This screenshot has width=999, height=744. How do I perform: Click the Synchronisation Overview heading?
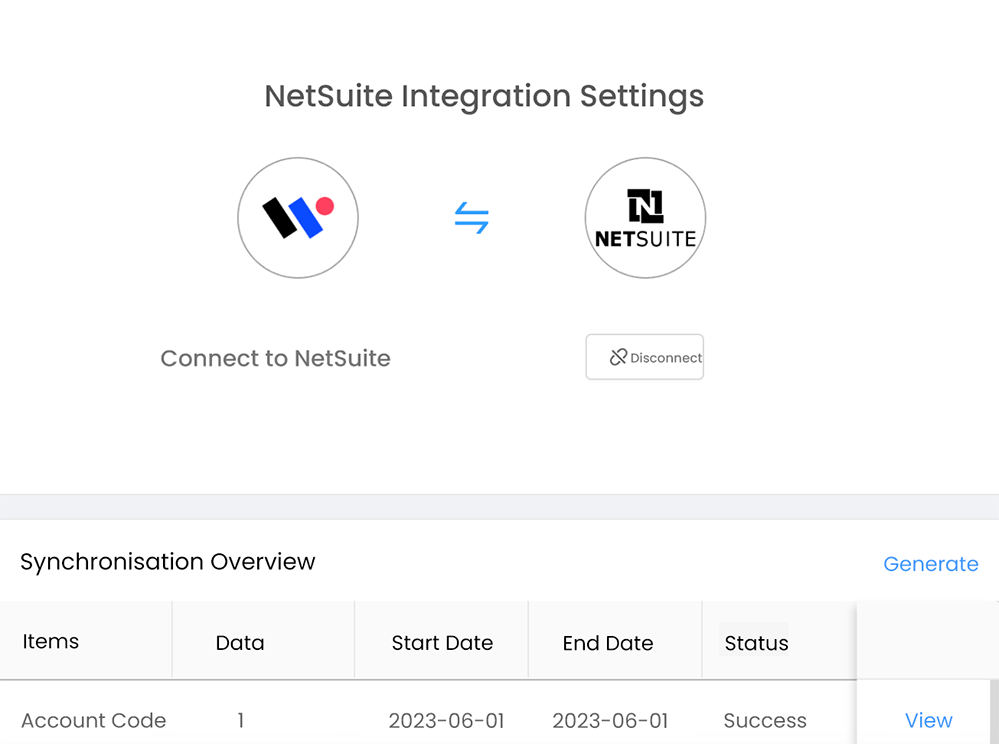point(168,562)
